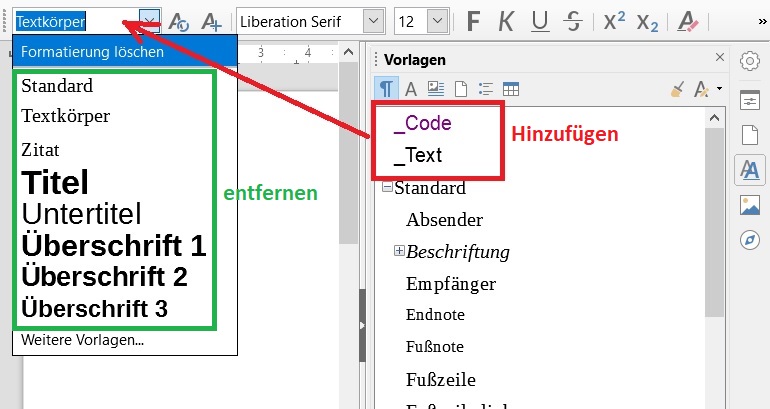
Task: Show character styles in Vorlagen panel
Action: [x=411, y=89]
